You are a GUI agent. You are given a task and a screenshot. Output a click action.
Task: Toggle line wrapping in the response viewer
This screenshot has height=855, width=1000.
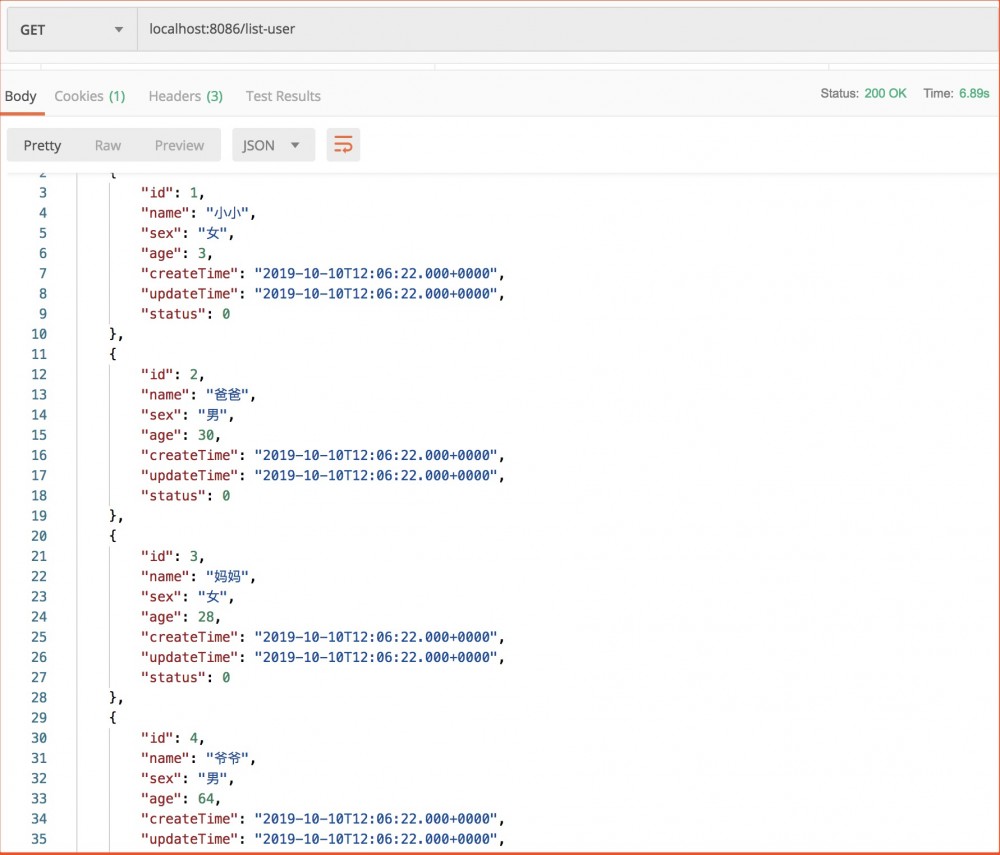[343, 144]
